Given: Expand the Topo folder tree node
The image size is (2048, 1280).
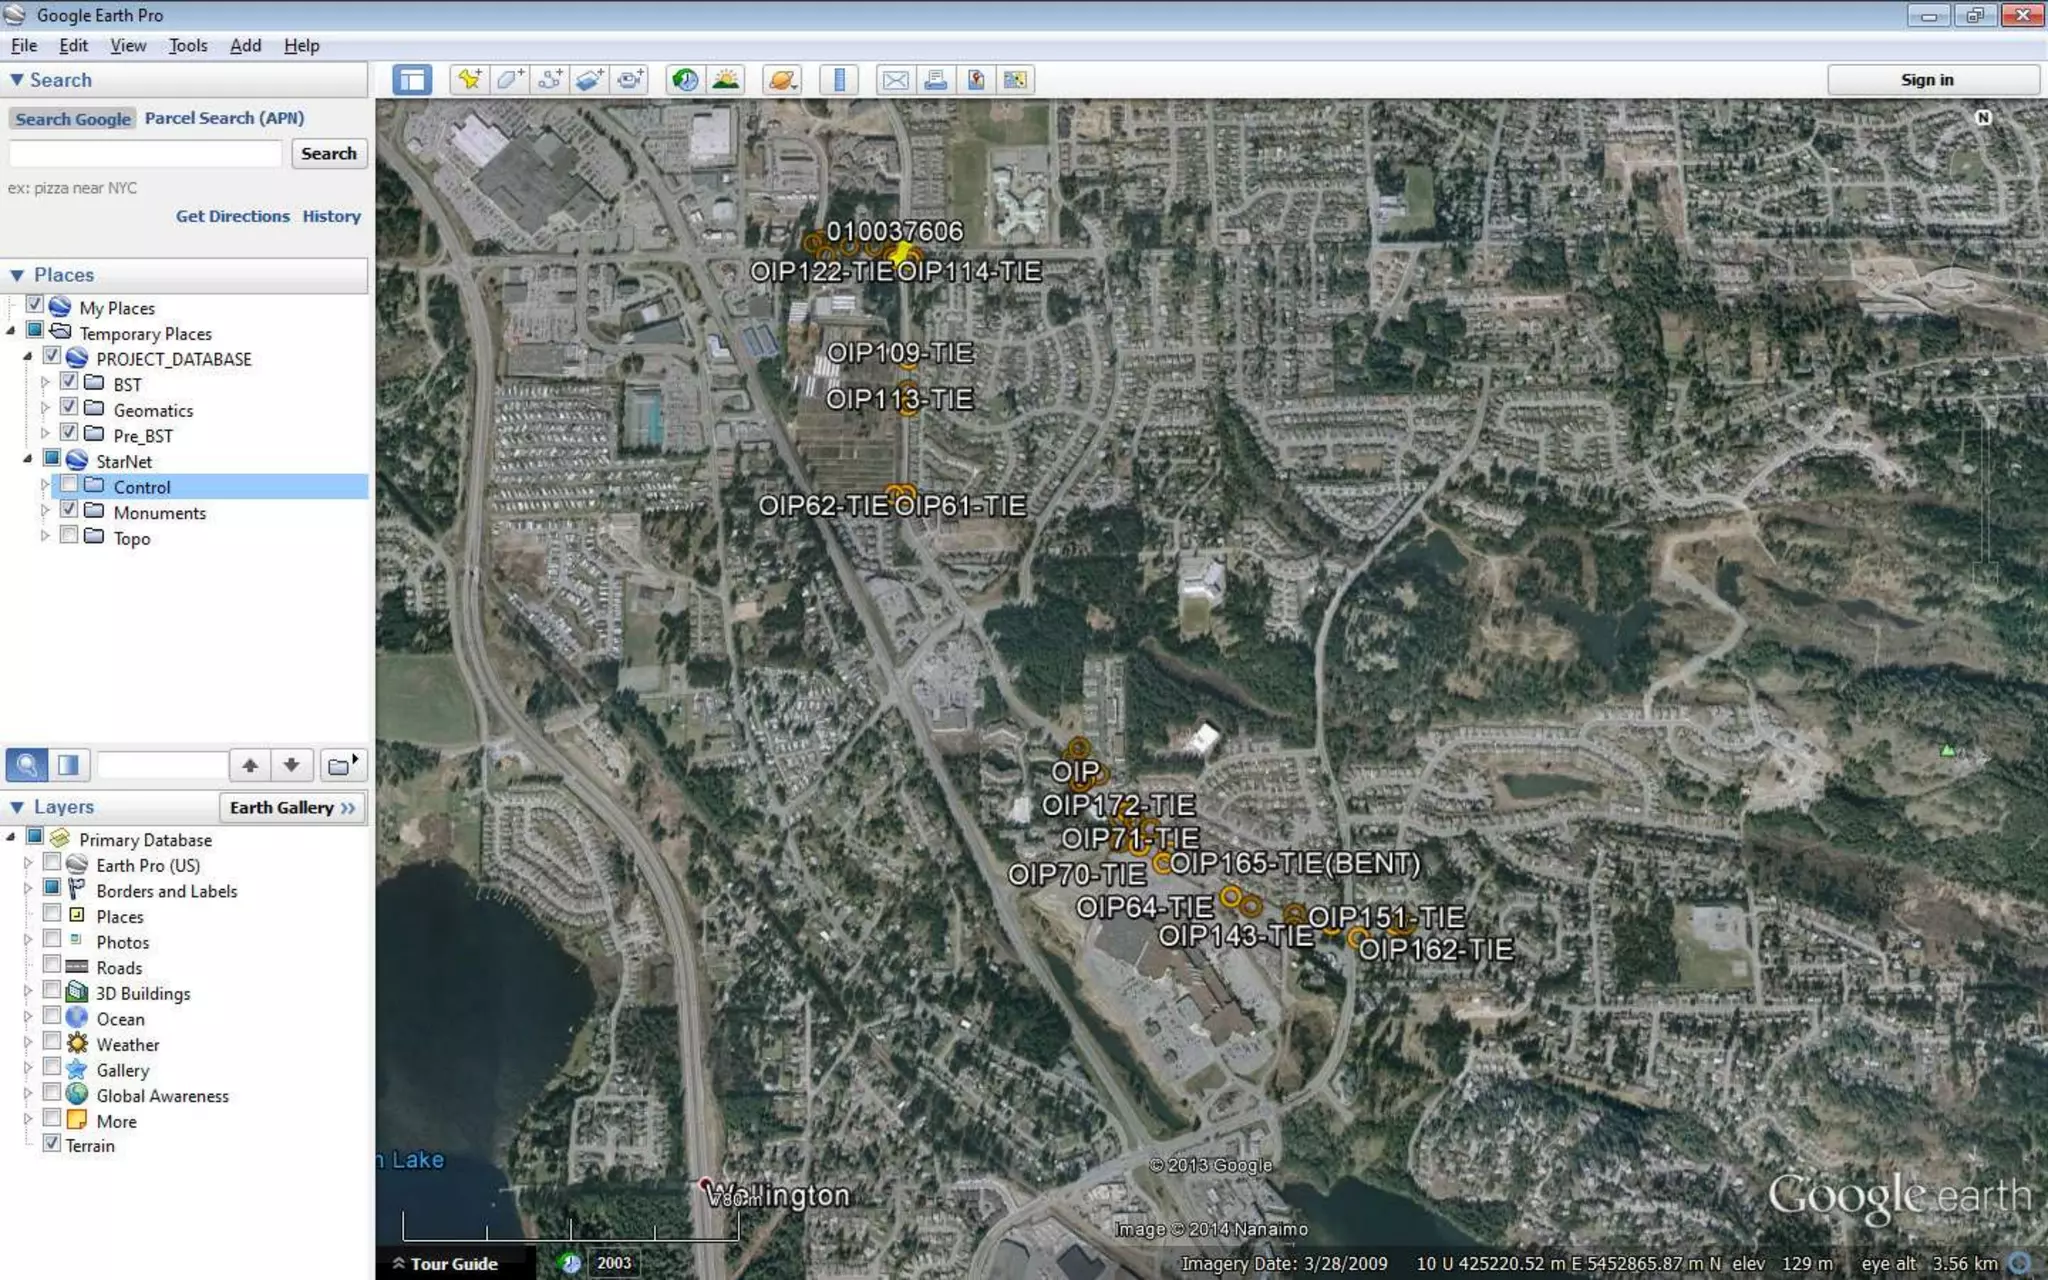Looking at the screenshot, I should [x=45, y=537].
